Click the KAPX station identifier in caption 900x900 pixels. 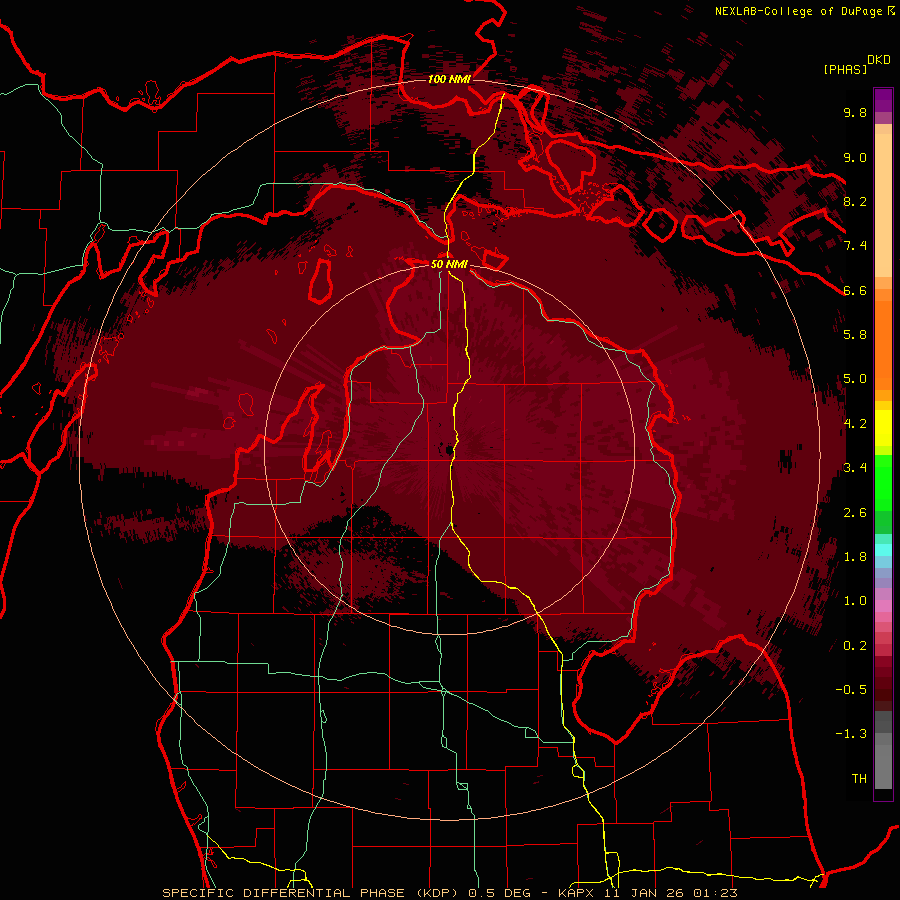(576, 893)
